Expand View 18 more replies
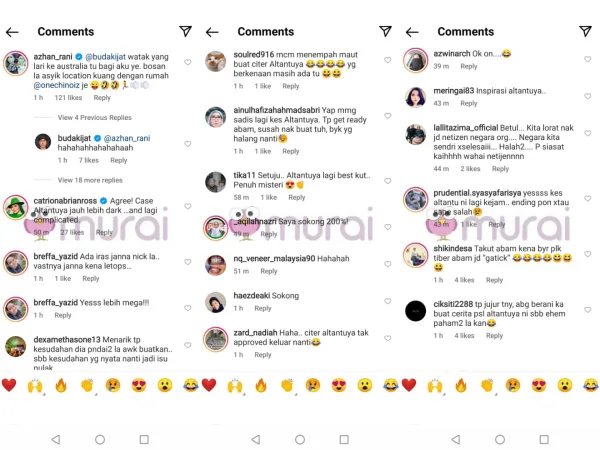 [x=90, y=180]
